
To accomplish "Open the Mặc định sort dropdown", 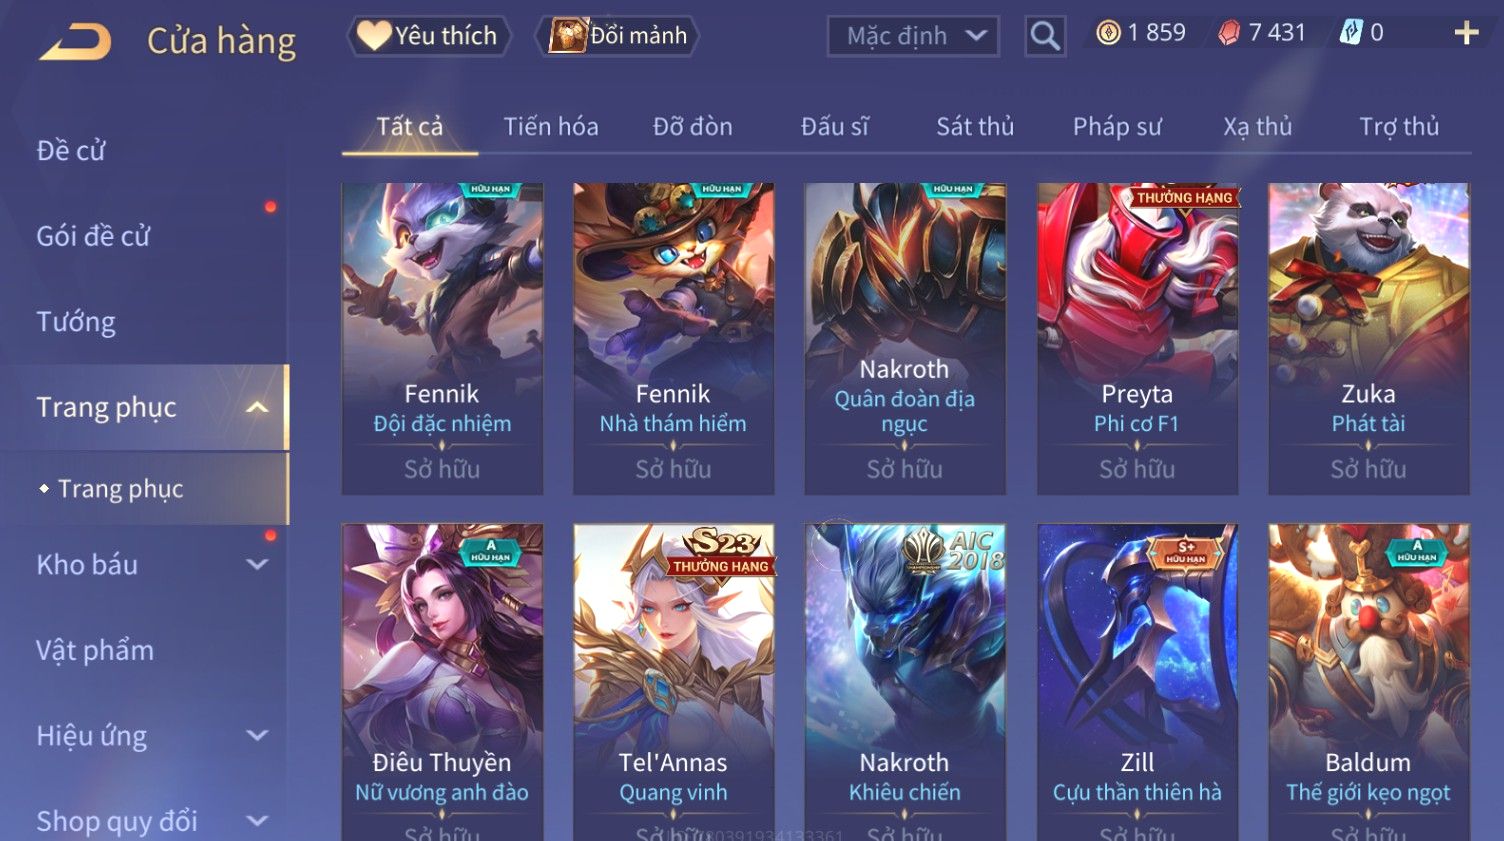I will coord(913,36).
